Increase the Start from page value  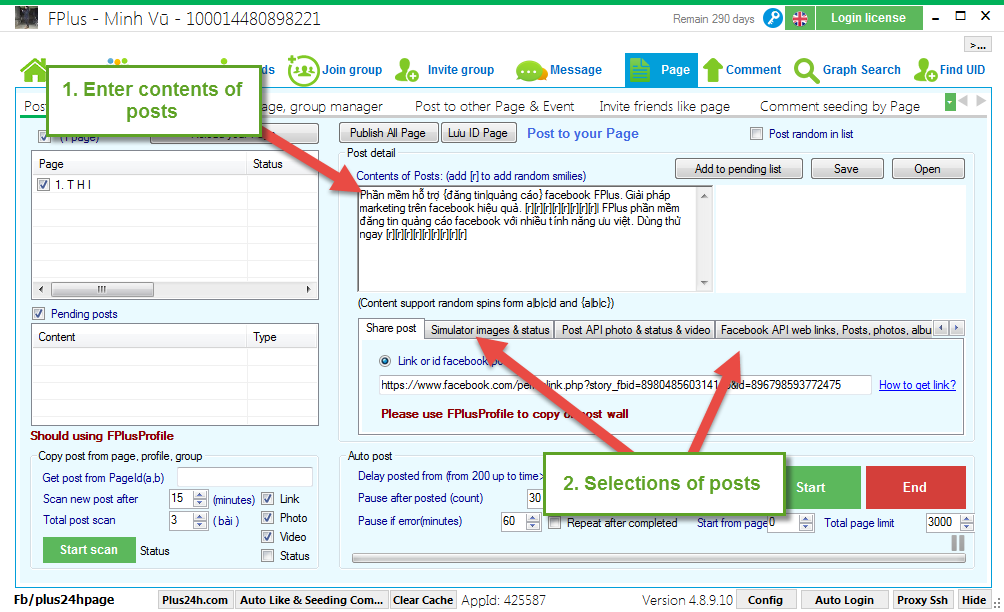coord(806,518)
